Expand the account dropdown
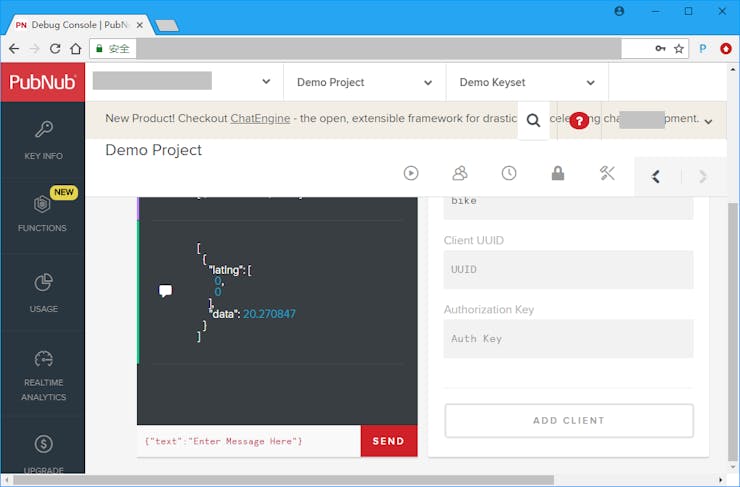Viewport: 740px width, 487px height. [266, 82]
